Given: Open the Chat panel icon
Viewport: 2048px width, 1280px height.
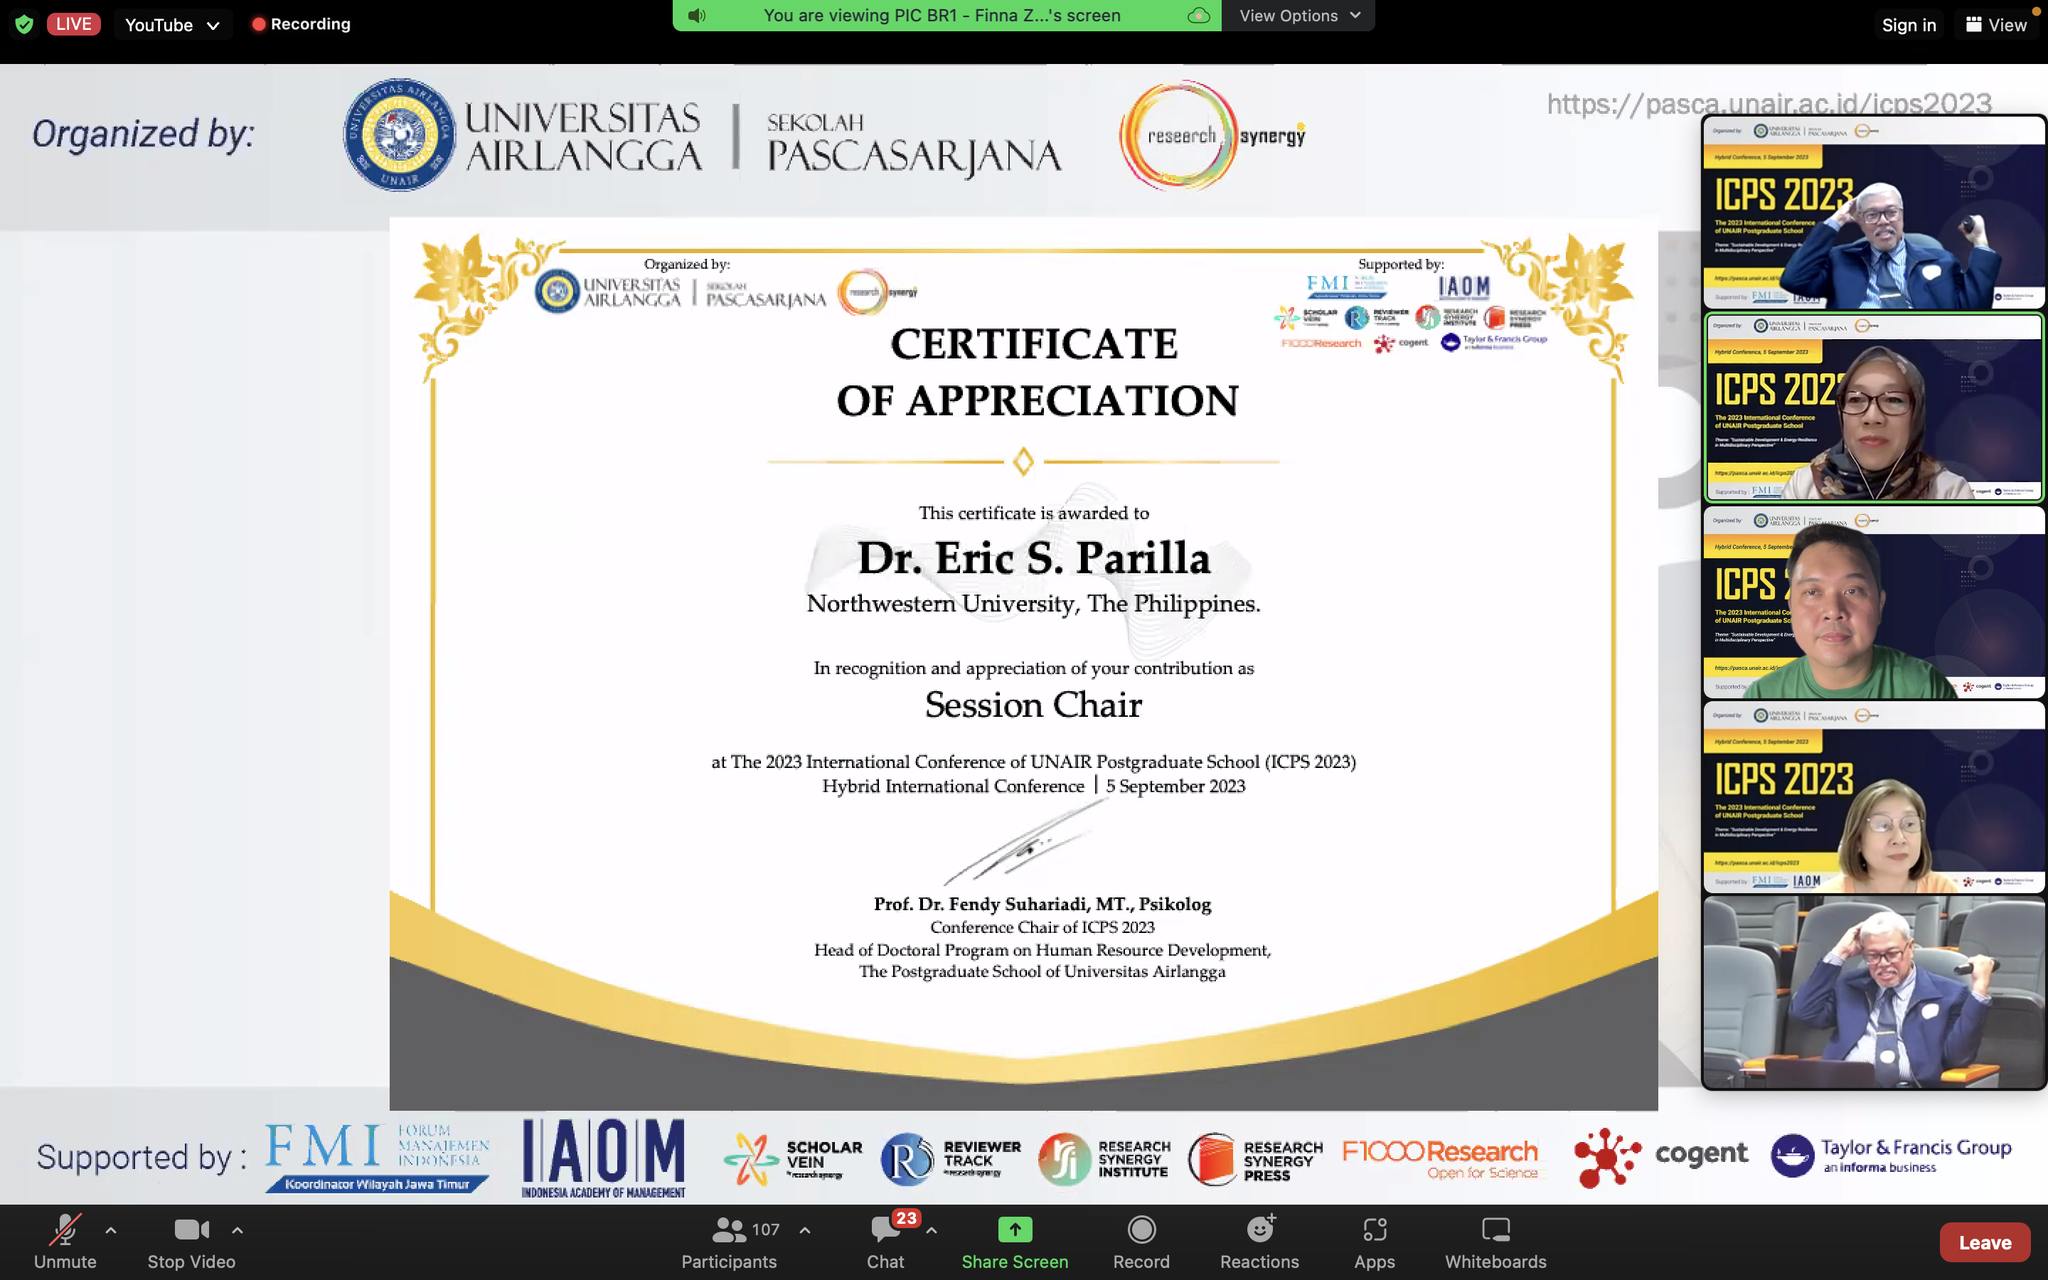Looking at the screenshot, I should pos(885,1230).
